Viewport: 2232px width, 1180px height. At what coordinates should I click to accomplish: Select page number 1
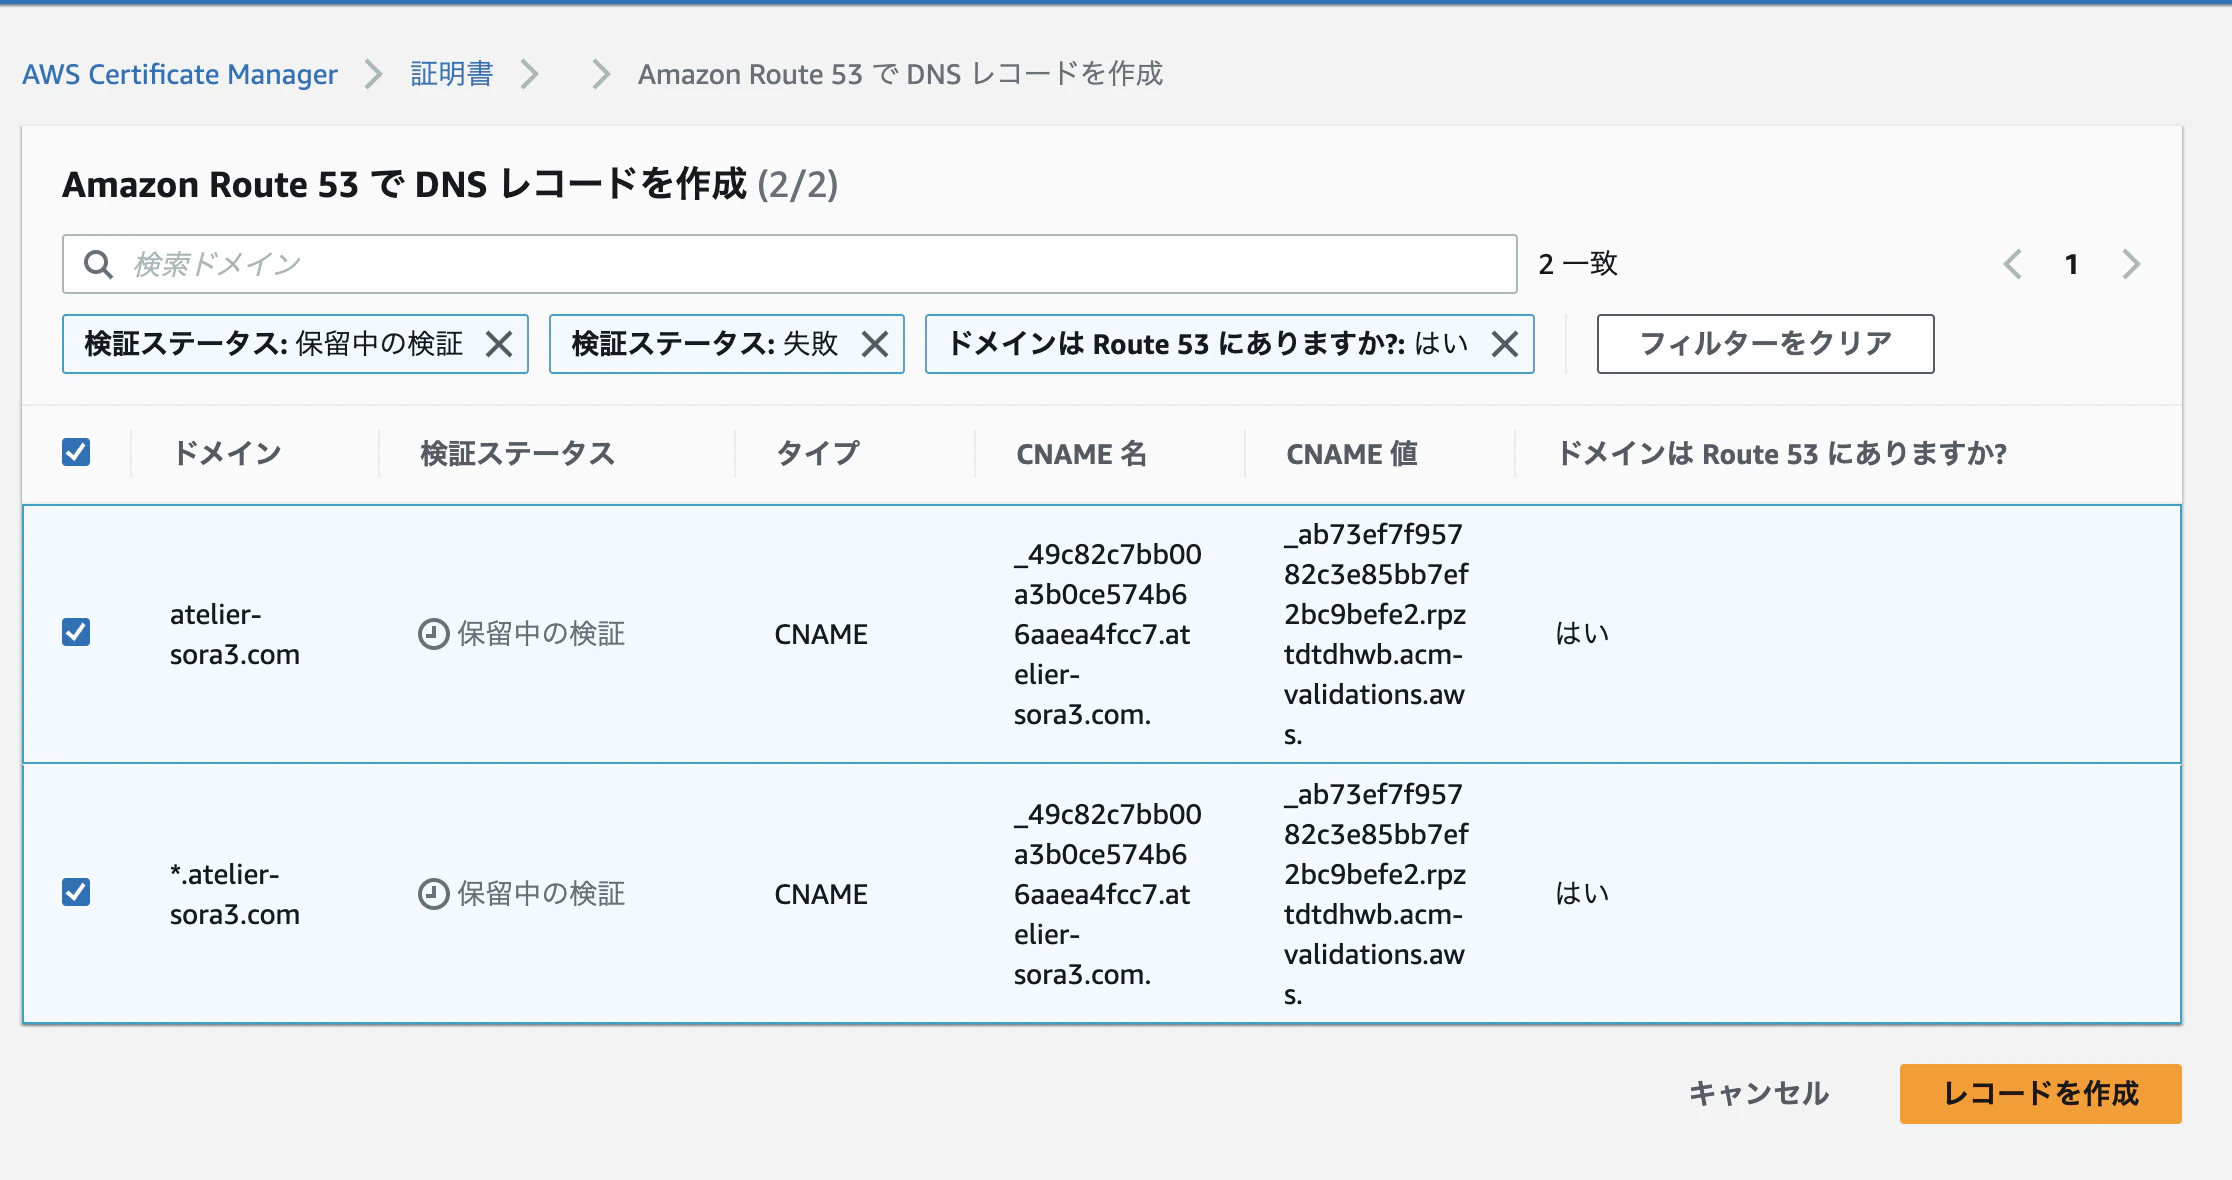(x=2072, y=264)
